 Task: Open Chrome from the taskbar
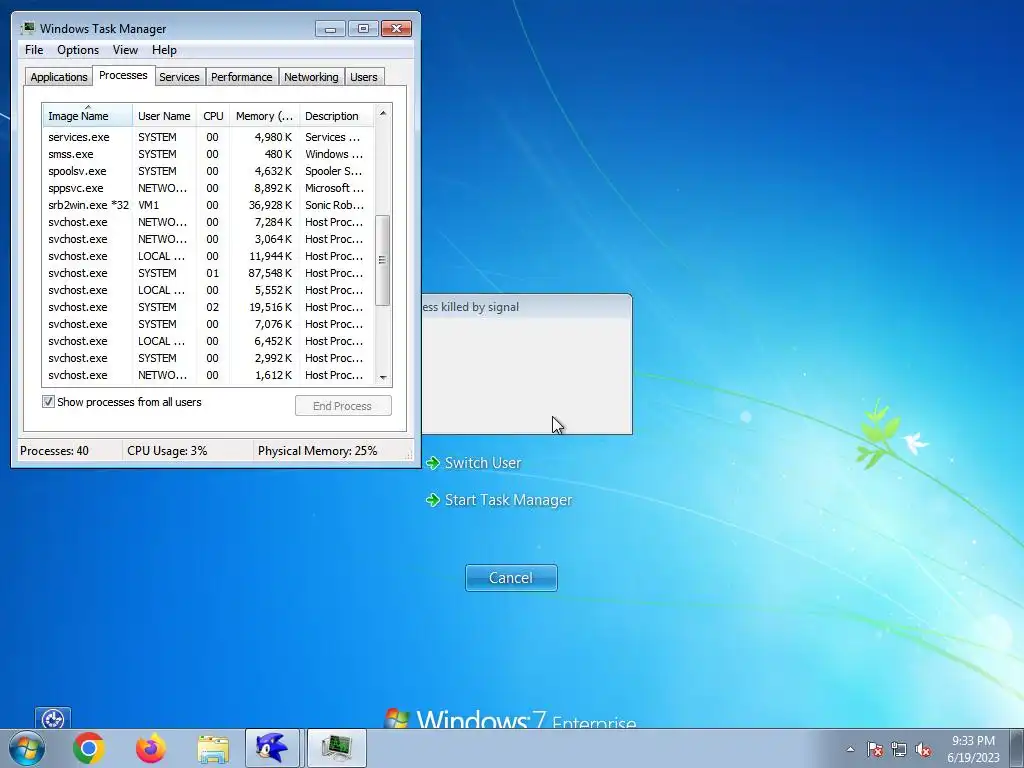(89, 748)
